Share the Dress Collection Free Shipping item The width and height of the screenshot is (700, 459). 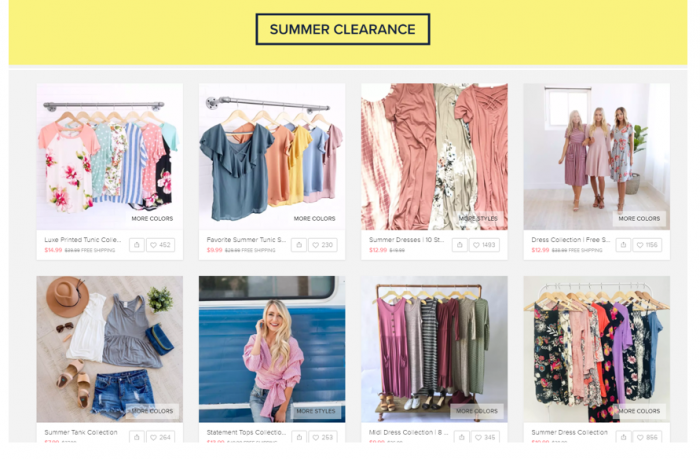623,245
